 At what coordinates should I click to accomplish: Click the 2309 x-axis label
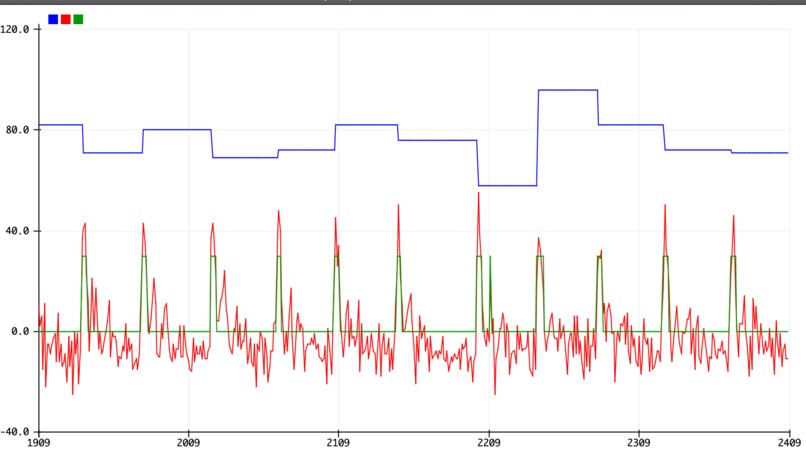pos(638,443)
